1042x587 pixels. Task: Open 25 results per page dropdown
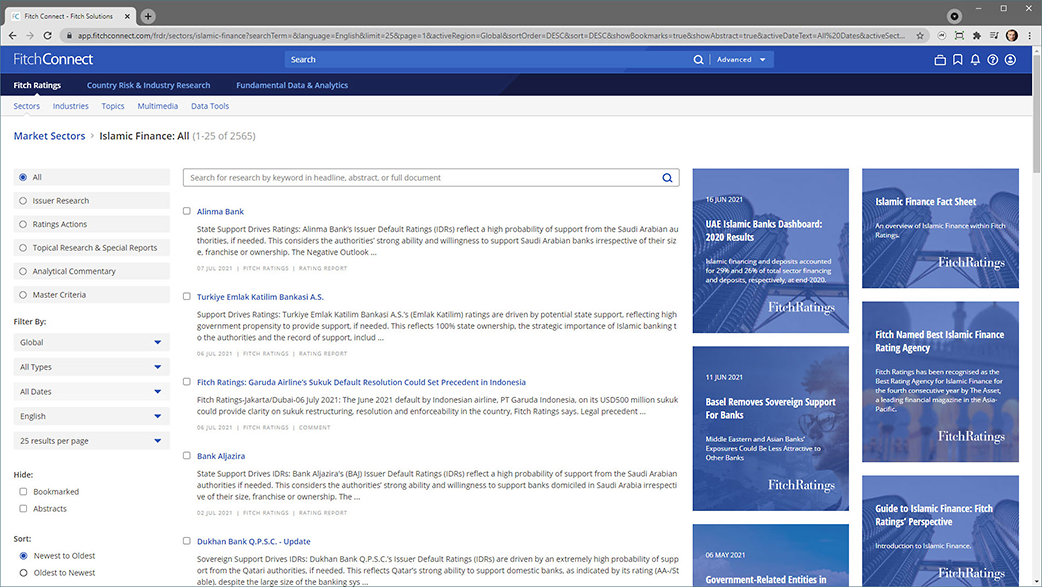click(x=92, y=441)
